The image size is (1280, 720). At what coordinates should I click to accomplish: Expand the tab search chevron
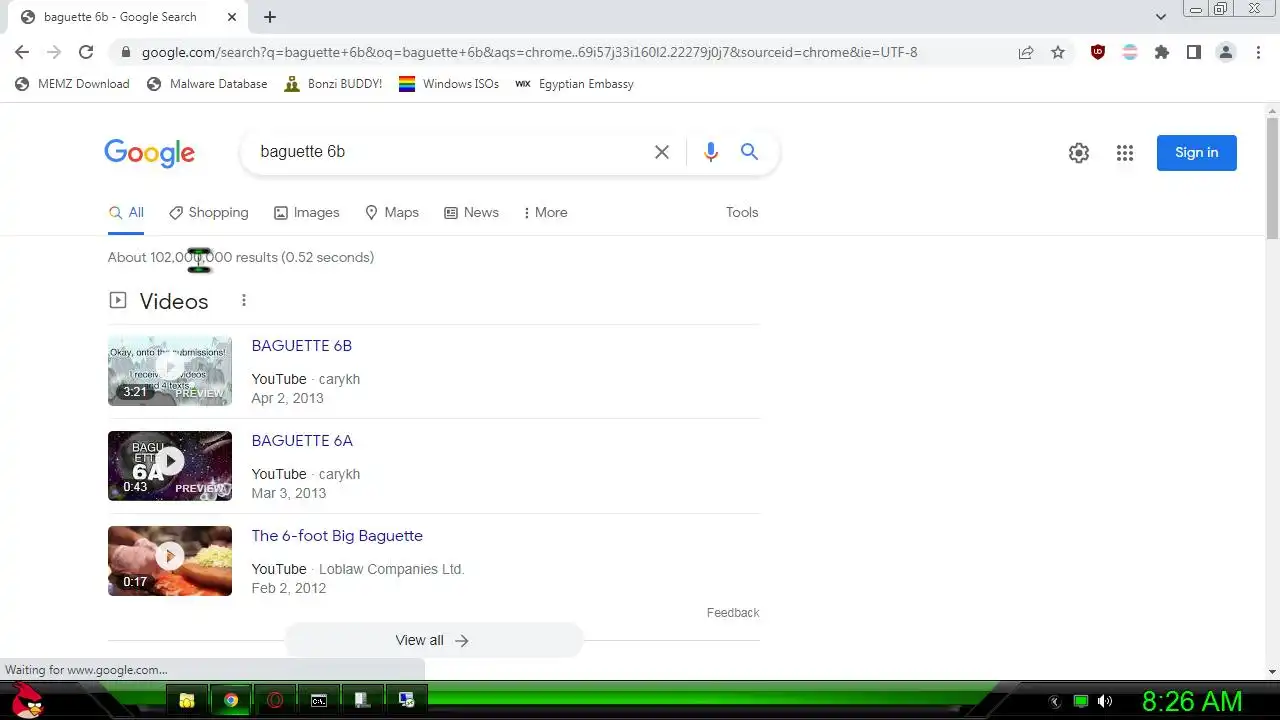[x=1160, y=17]
